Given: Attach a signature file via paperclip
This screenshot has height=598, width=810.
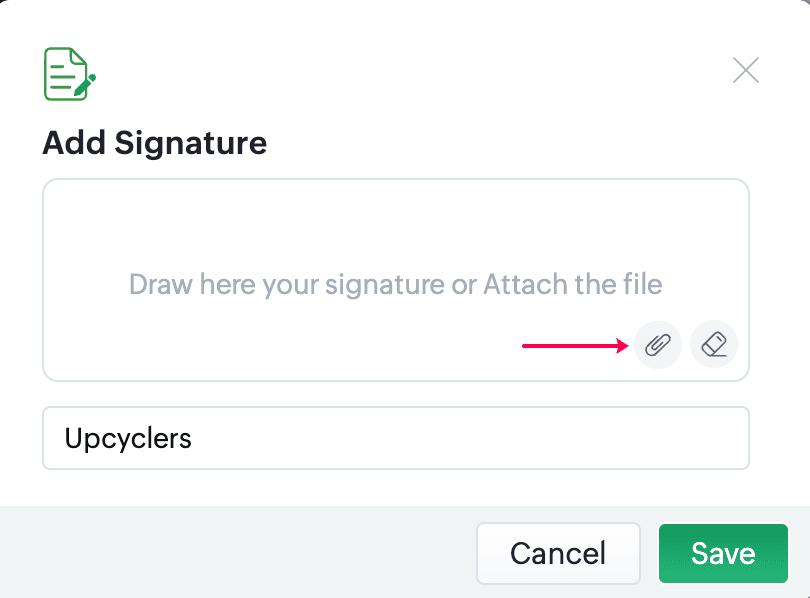Looking at the screenshot, I should click(657, 346).
